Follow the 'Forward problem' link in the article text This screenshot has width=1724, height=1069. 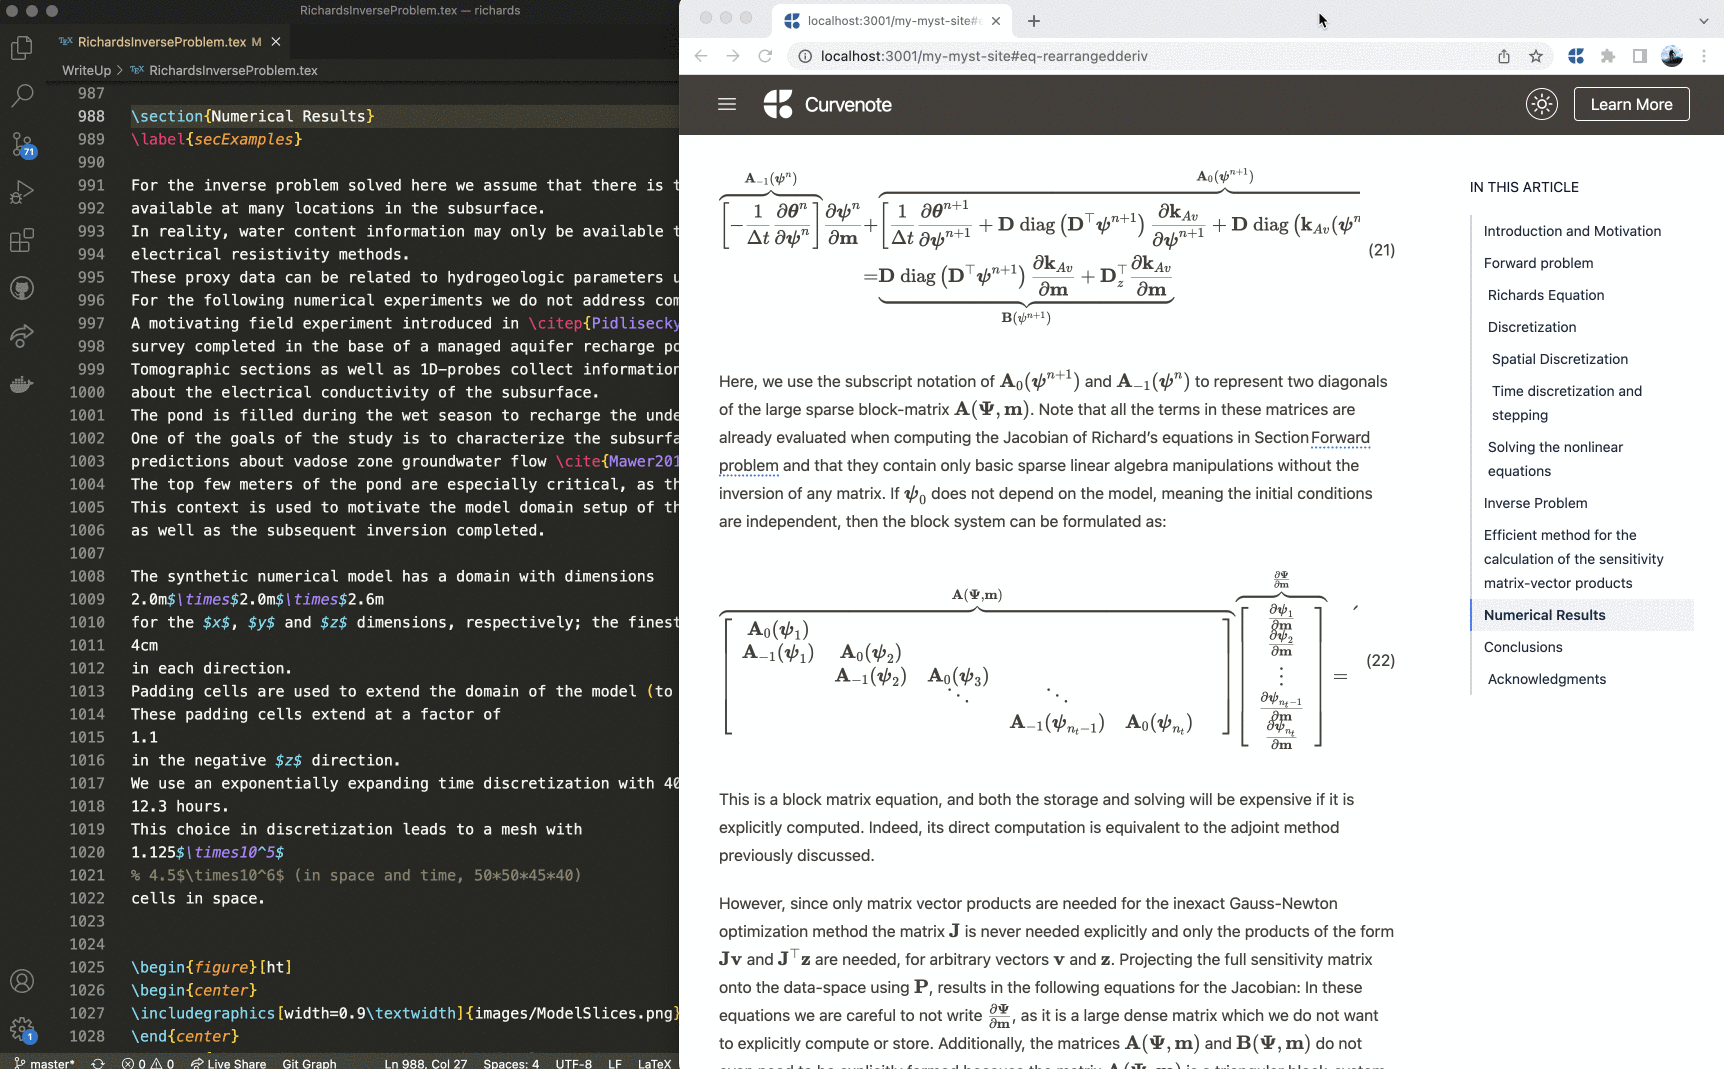pos(1340,438)
